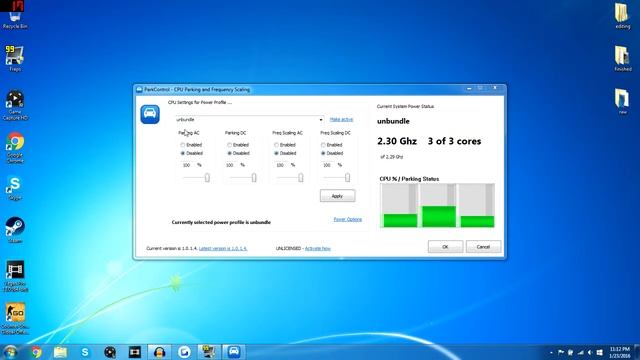Image resolution: width=640 pixels, height=360 pixels.
Task: Click the Parking DC percent input field
Action: point(231,165)
